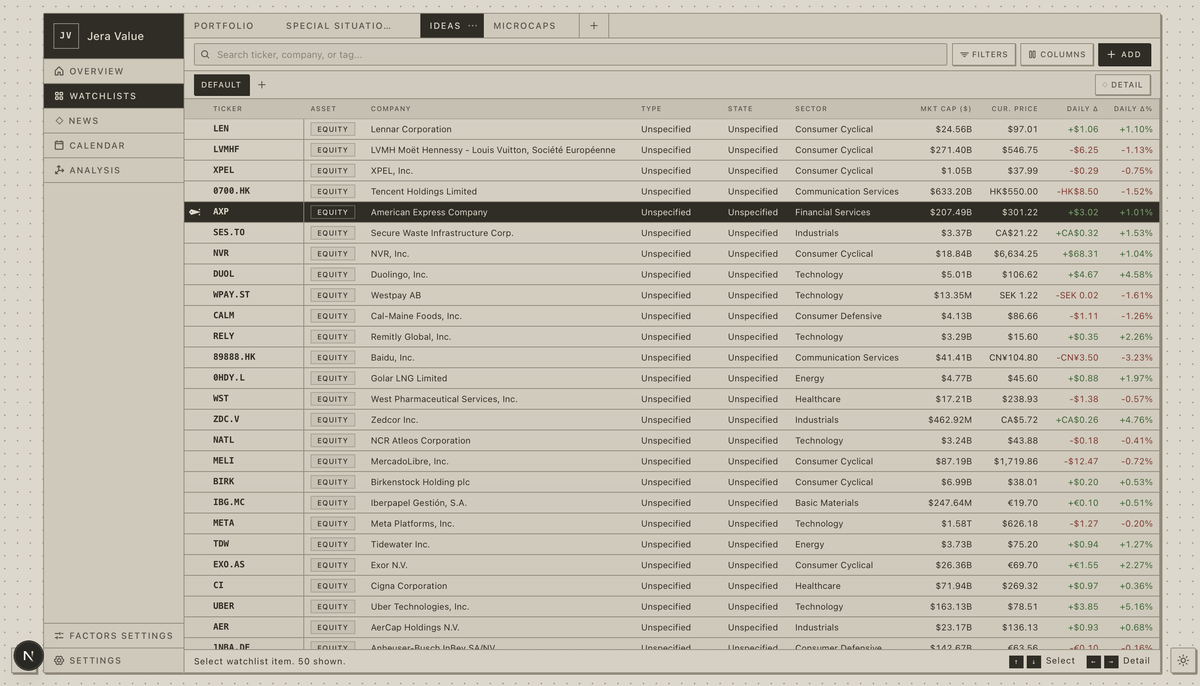
Task: Click Cal-Maine Foods, Inc.
Action: [x=416, y=316]
